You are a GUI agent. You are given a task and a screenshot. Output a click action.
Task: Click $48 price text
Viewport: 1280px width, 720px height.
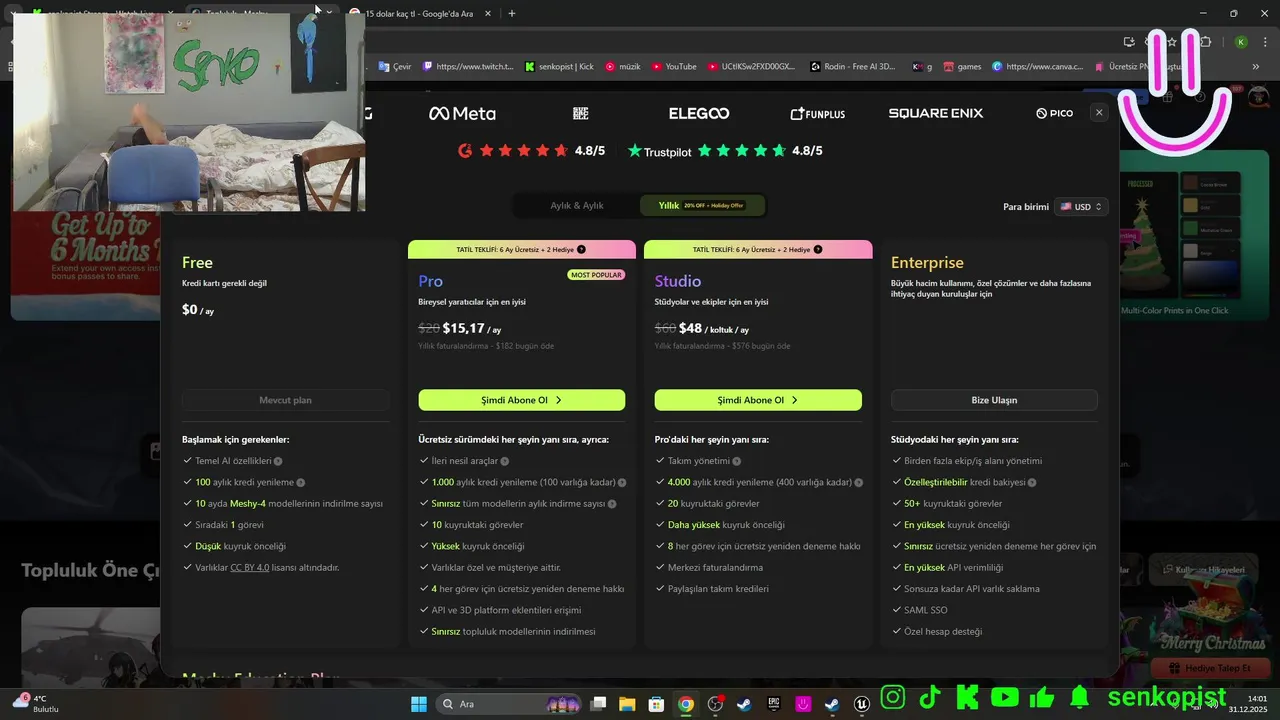[x=690, y=328]
